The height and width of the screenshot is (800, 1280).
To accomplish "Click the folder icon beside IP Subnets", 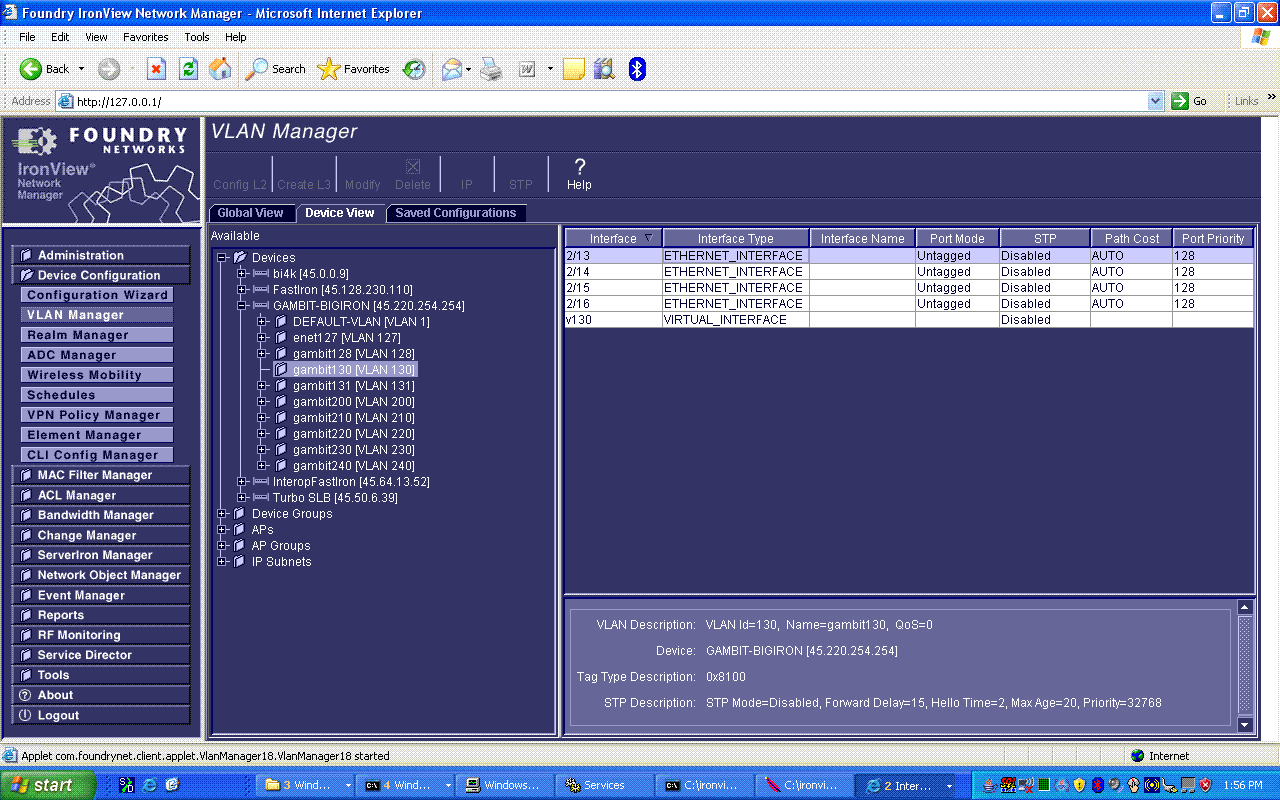I will [x=239, y=562].
